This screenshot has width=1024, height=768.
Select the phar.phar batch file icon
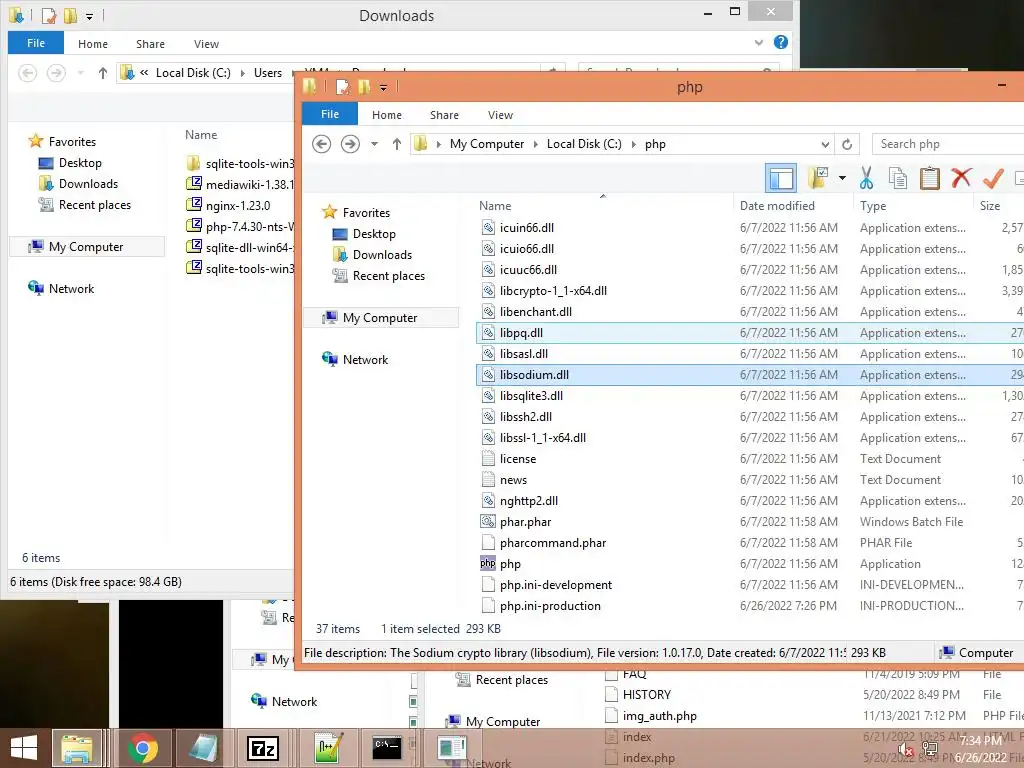click(488, 522)
